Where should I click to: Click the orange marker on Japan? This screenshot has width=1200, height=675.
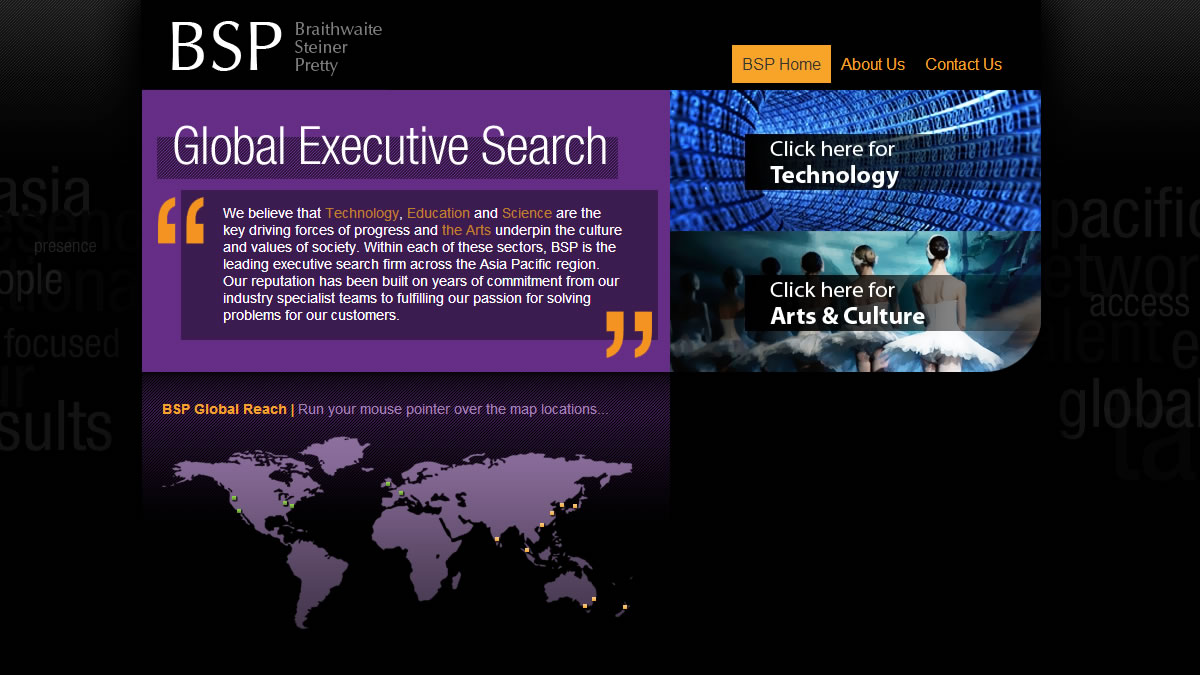[x=575, y=506]
